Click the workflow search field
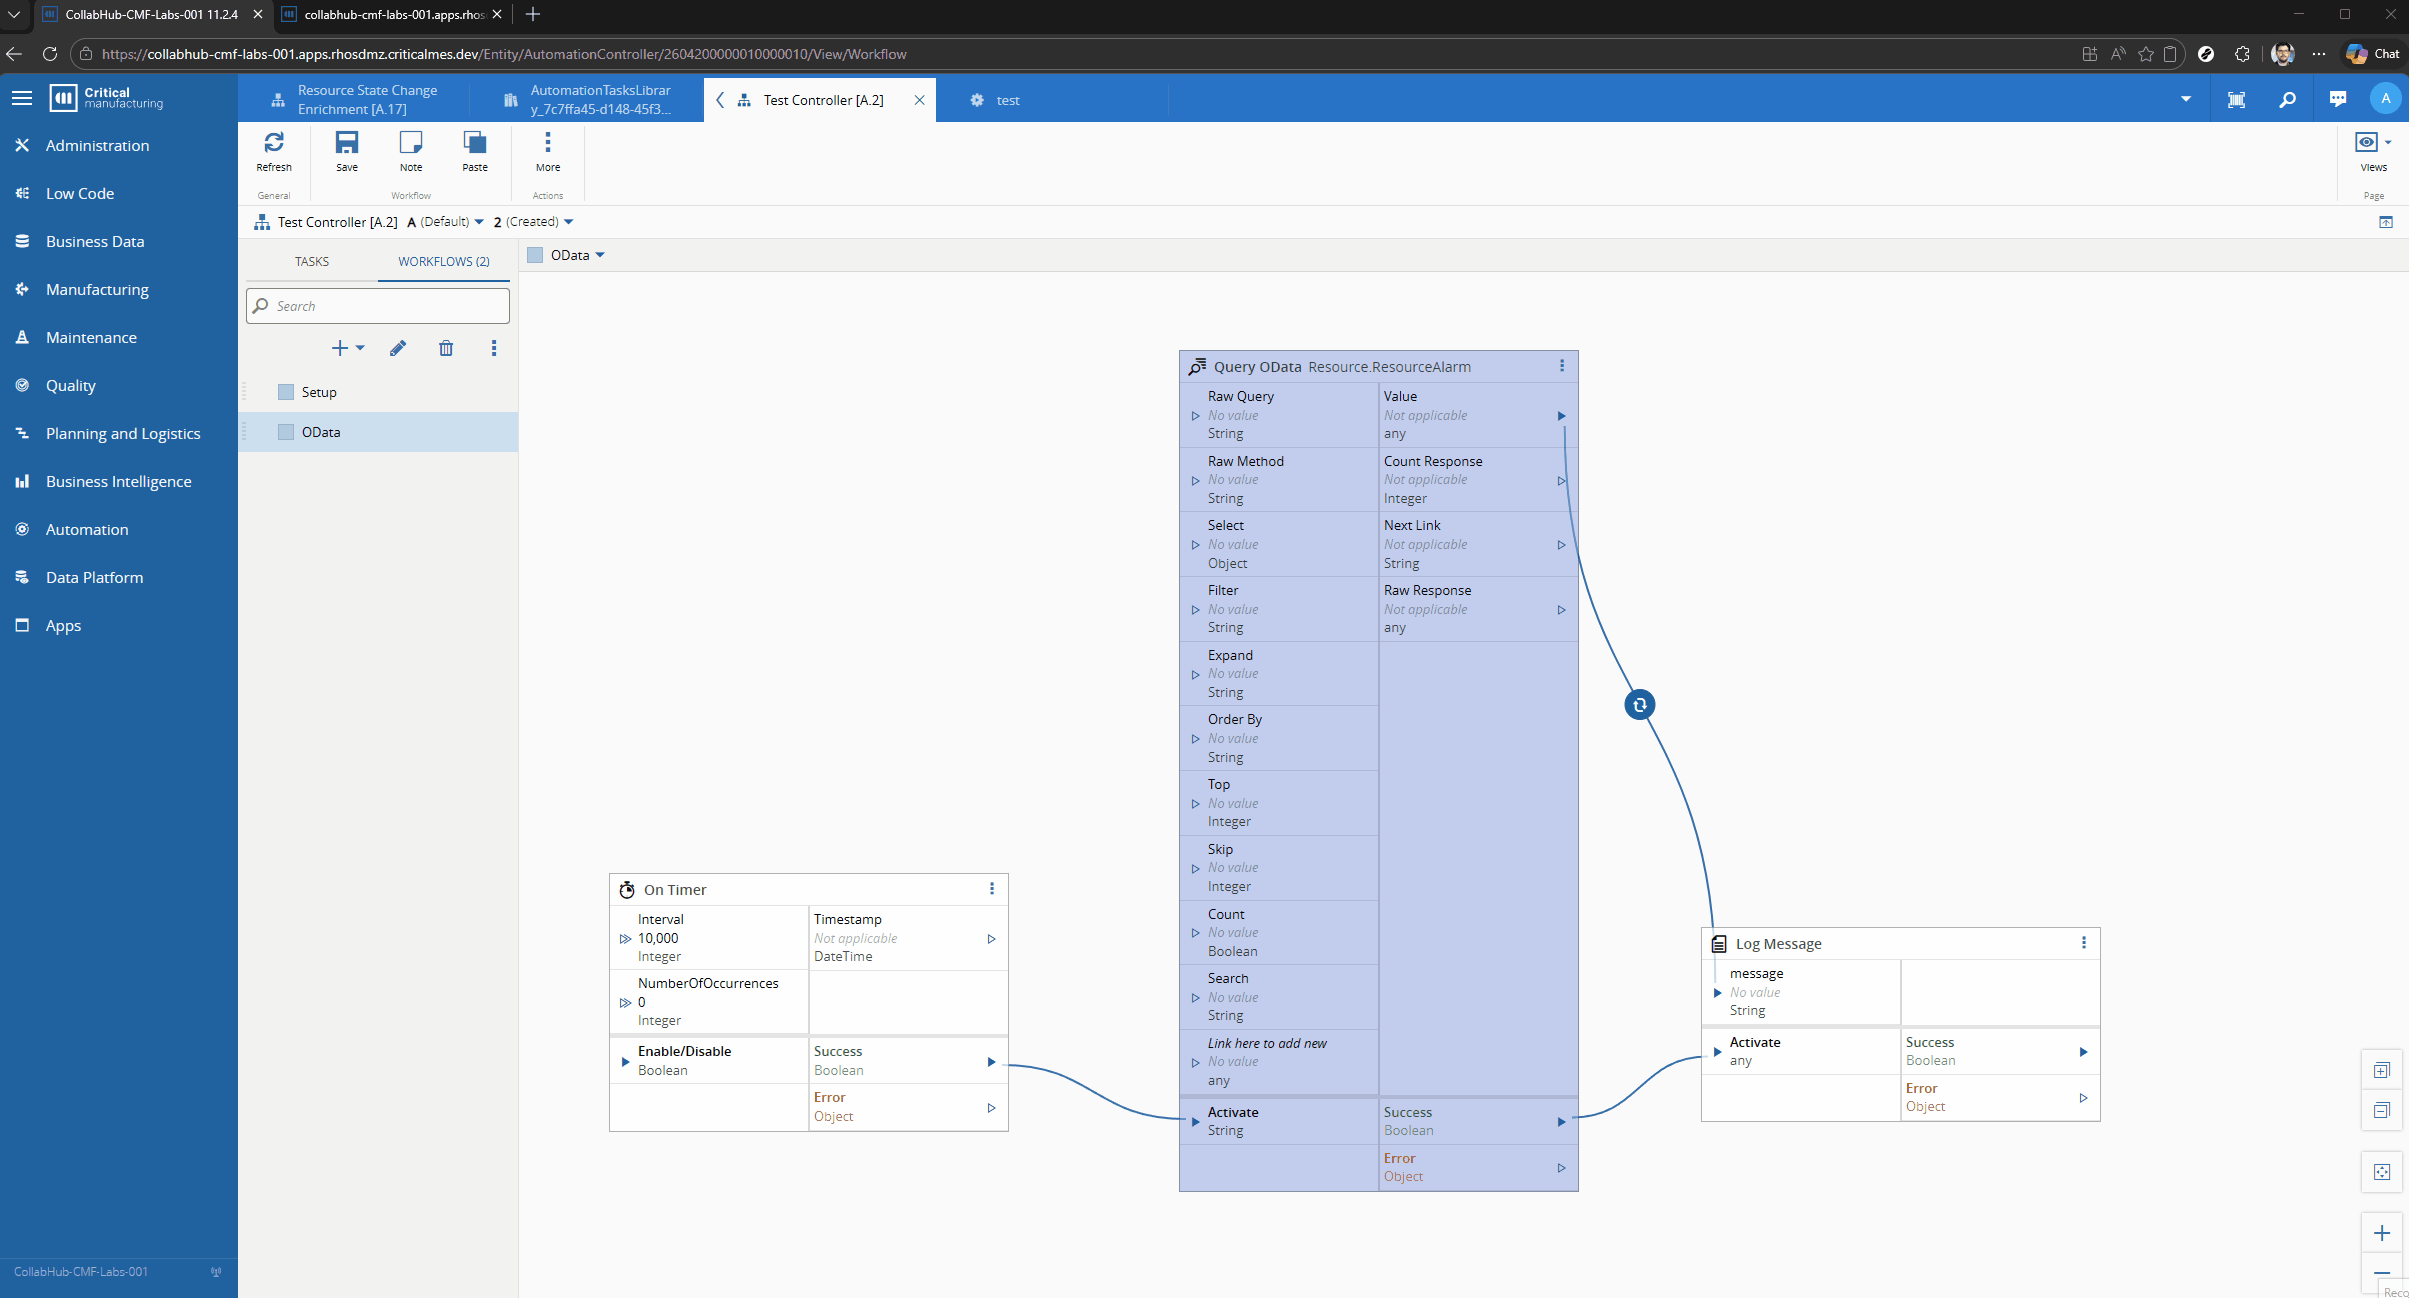This screenshot has width=2409, height=1298. point(377,305)
